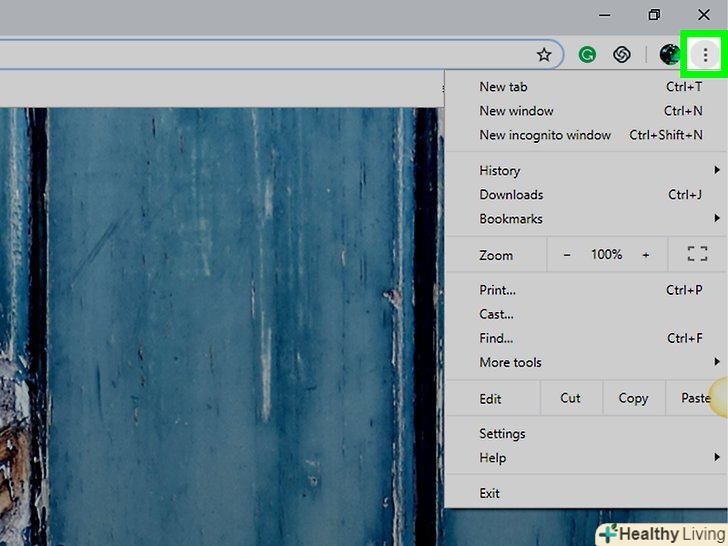Open the Grammarly extension icon

click(588, 55)
